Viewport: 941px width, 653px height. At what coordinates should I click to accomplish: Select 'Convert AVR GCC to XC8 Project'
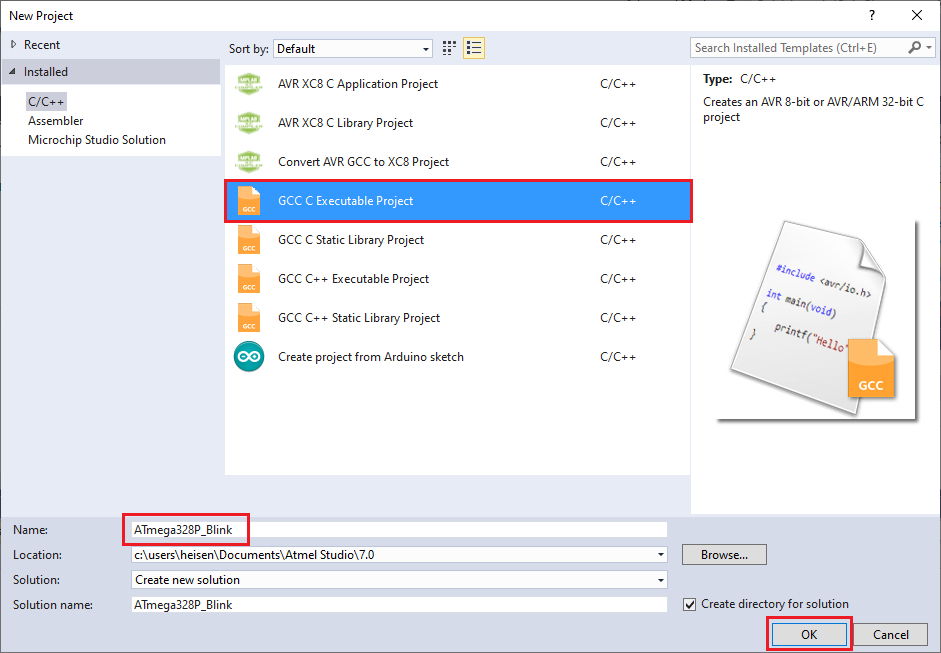click(457, 162)
